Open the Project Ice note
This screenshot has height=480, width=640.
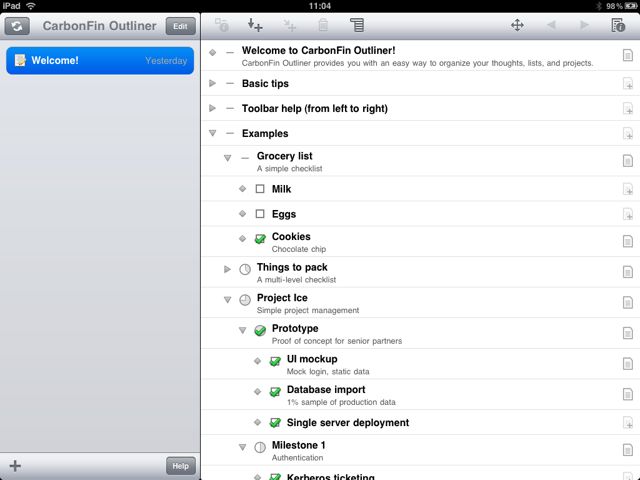pyautogui.click(x=628, y=302)
